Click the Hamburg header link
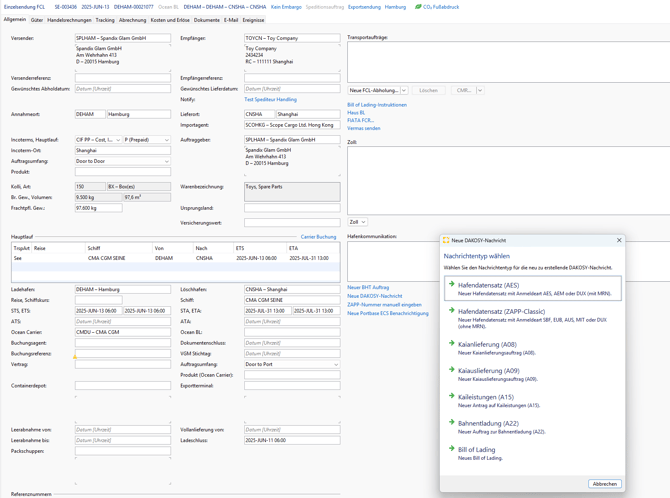Image resolution: width=670 pixels, height=498 pixels. [395, 7]
